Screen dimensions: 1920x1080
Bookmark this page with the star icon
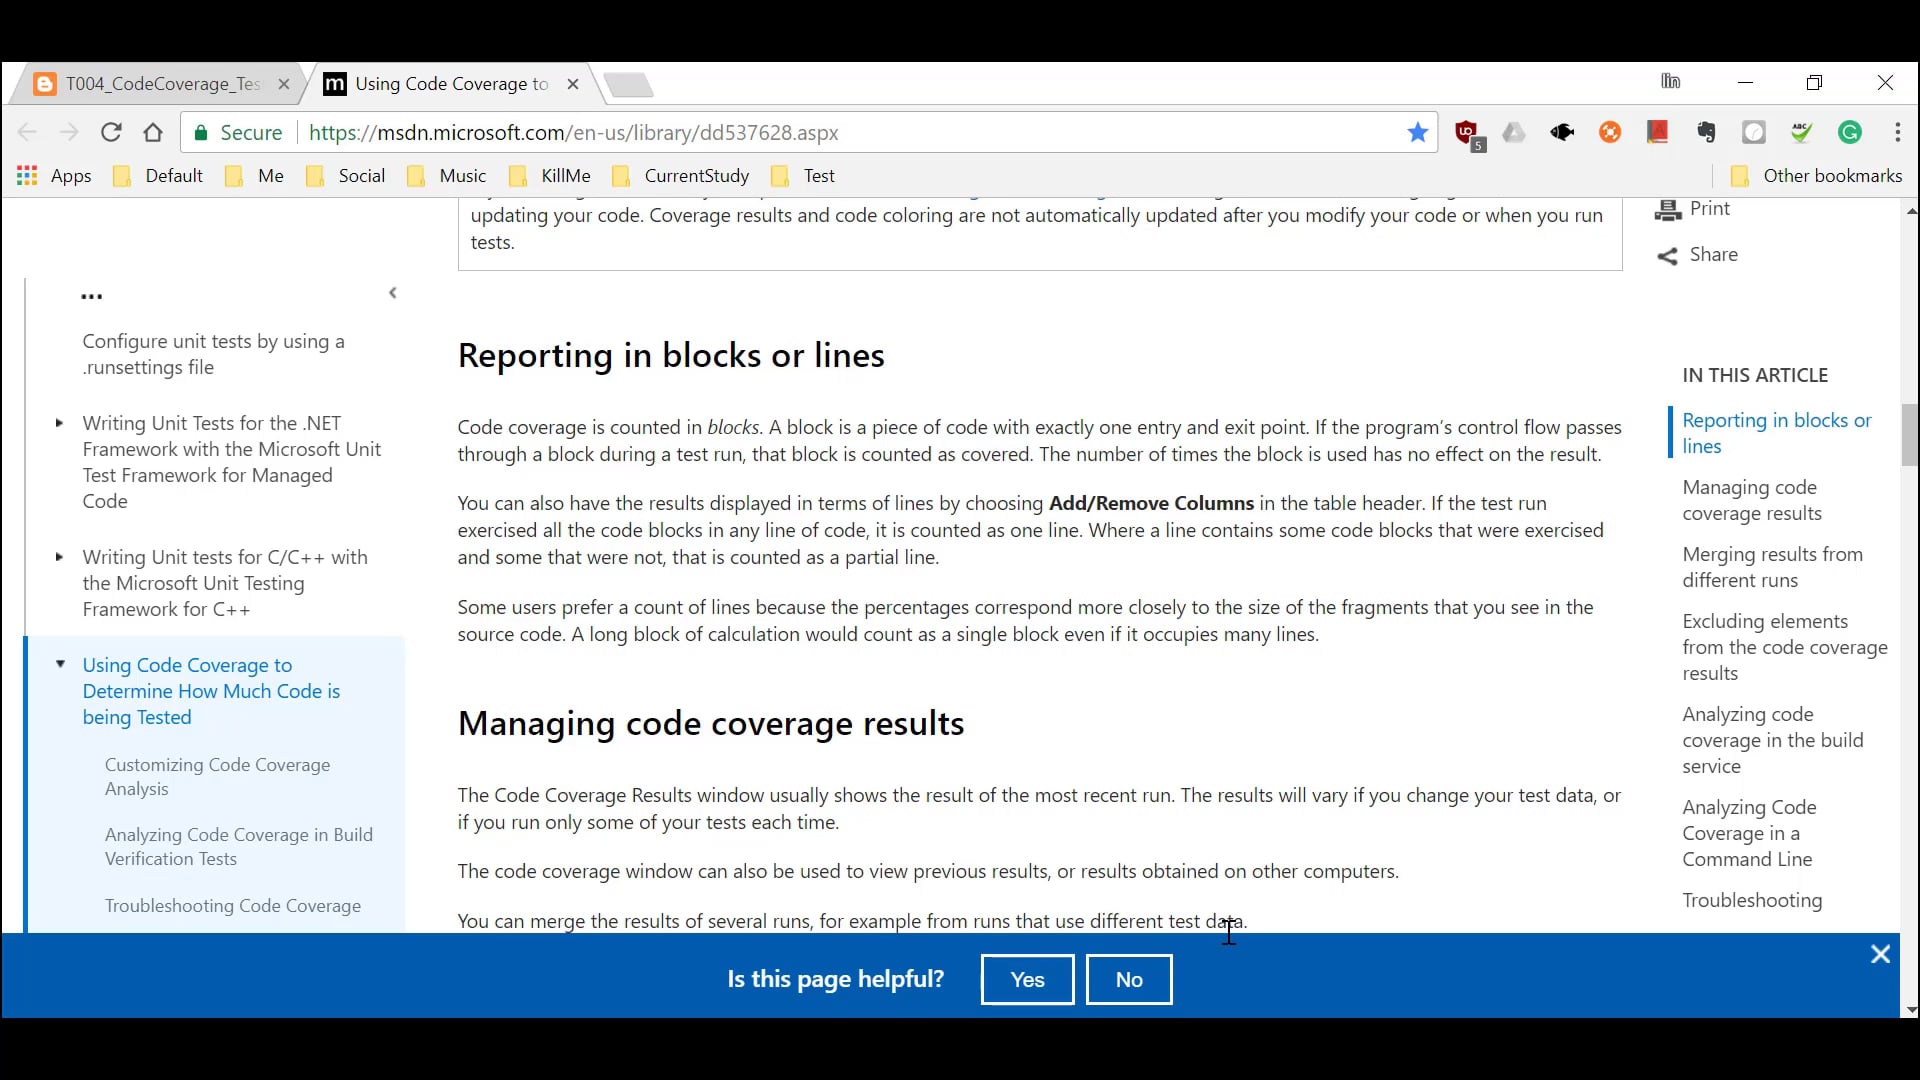(x=1417, y=132)
